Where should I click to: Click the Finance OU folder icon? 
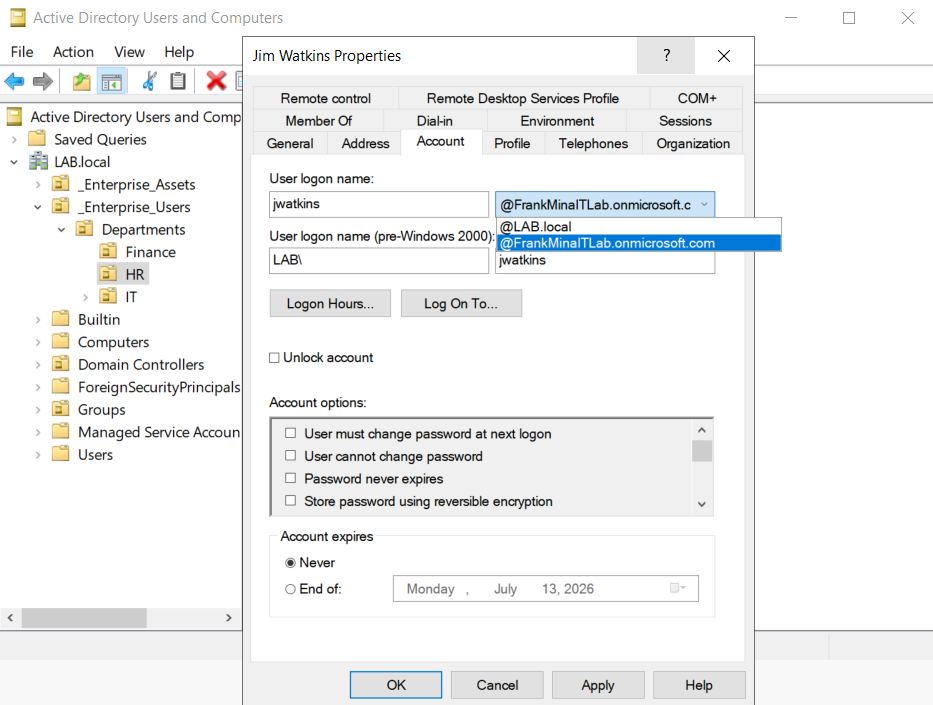tap(108, 251)
